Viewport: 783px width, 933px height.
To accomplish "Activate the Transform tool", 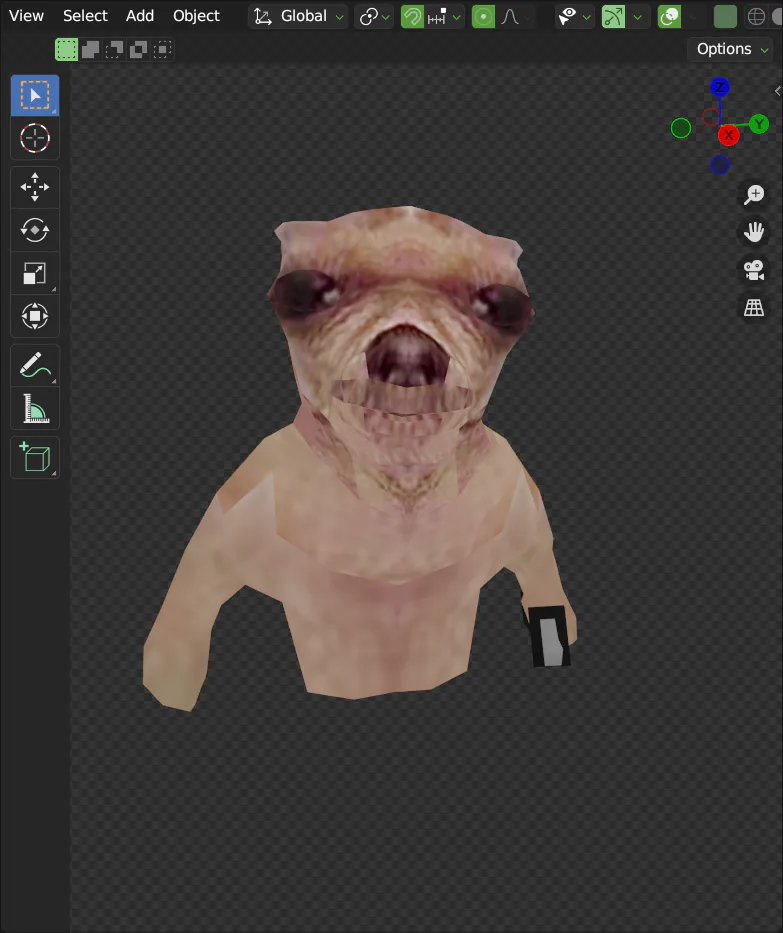I will pyautogui.click(x=35, y=316).
